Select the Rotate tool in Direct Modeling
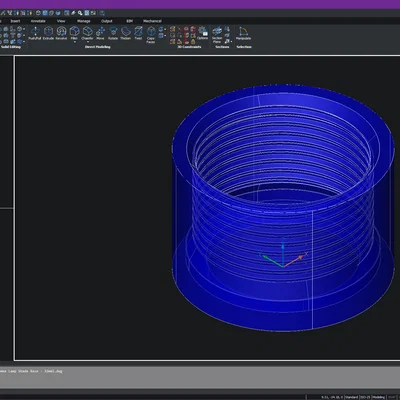This screenshot has height=400, width=400. point(113,33)
